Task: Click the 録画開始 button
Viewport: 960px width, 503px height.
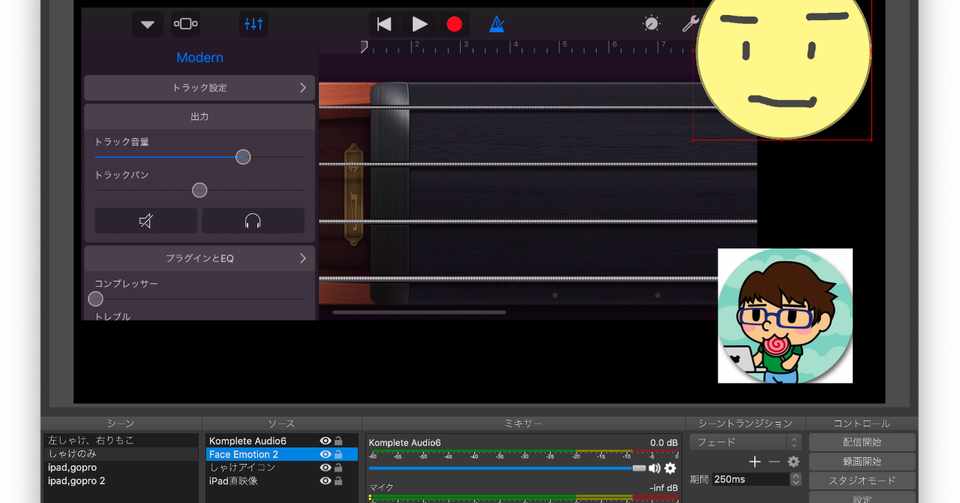Action: (862, 461)
